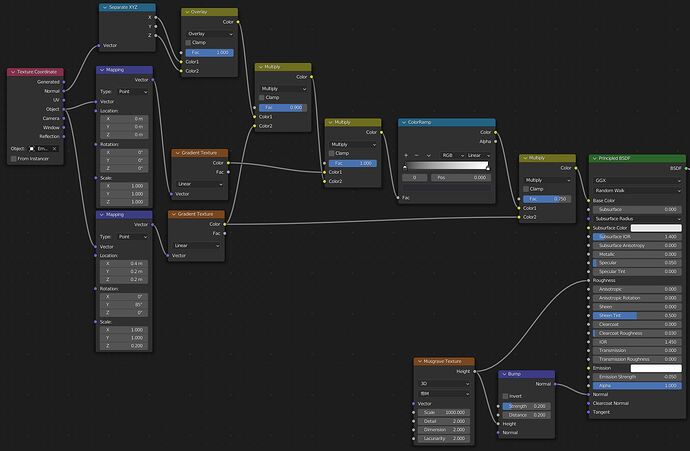690x451 pixels.
Task: Open the Musgrave 3D dimensions dropdown
Action: click(444, 384)
